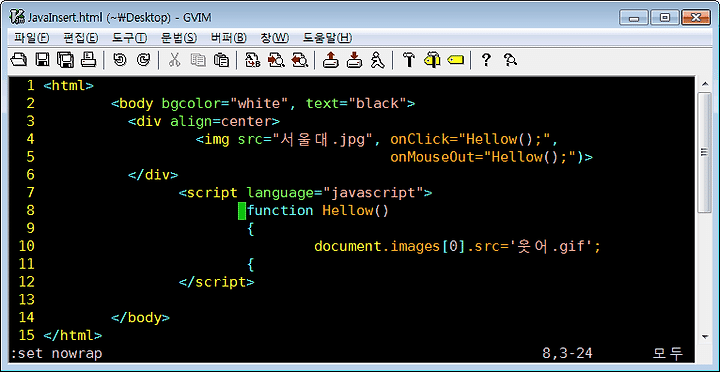
Task: Click '모두' indicator in status line
Action: [x=668, y=354]
